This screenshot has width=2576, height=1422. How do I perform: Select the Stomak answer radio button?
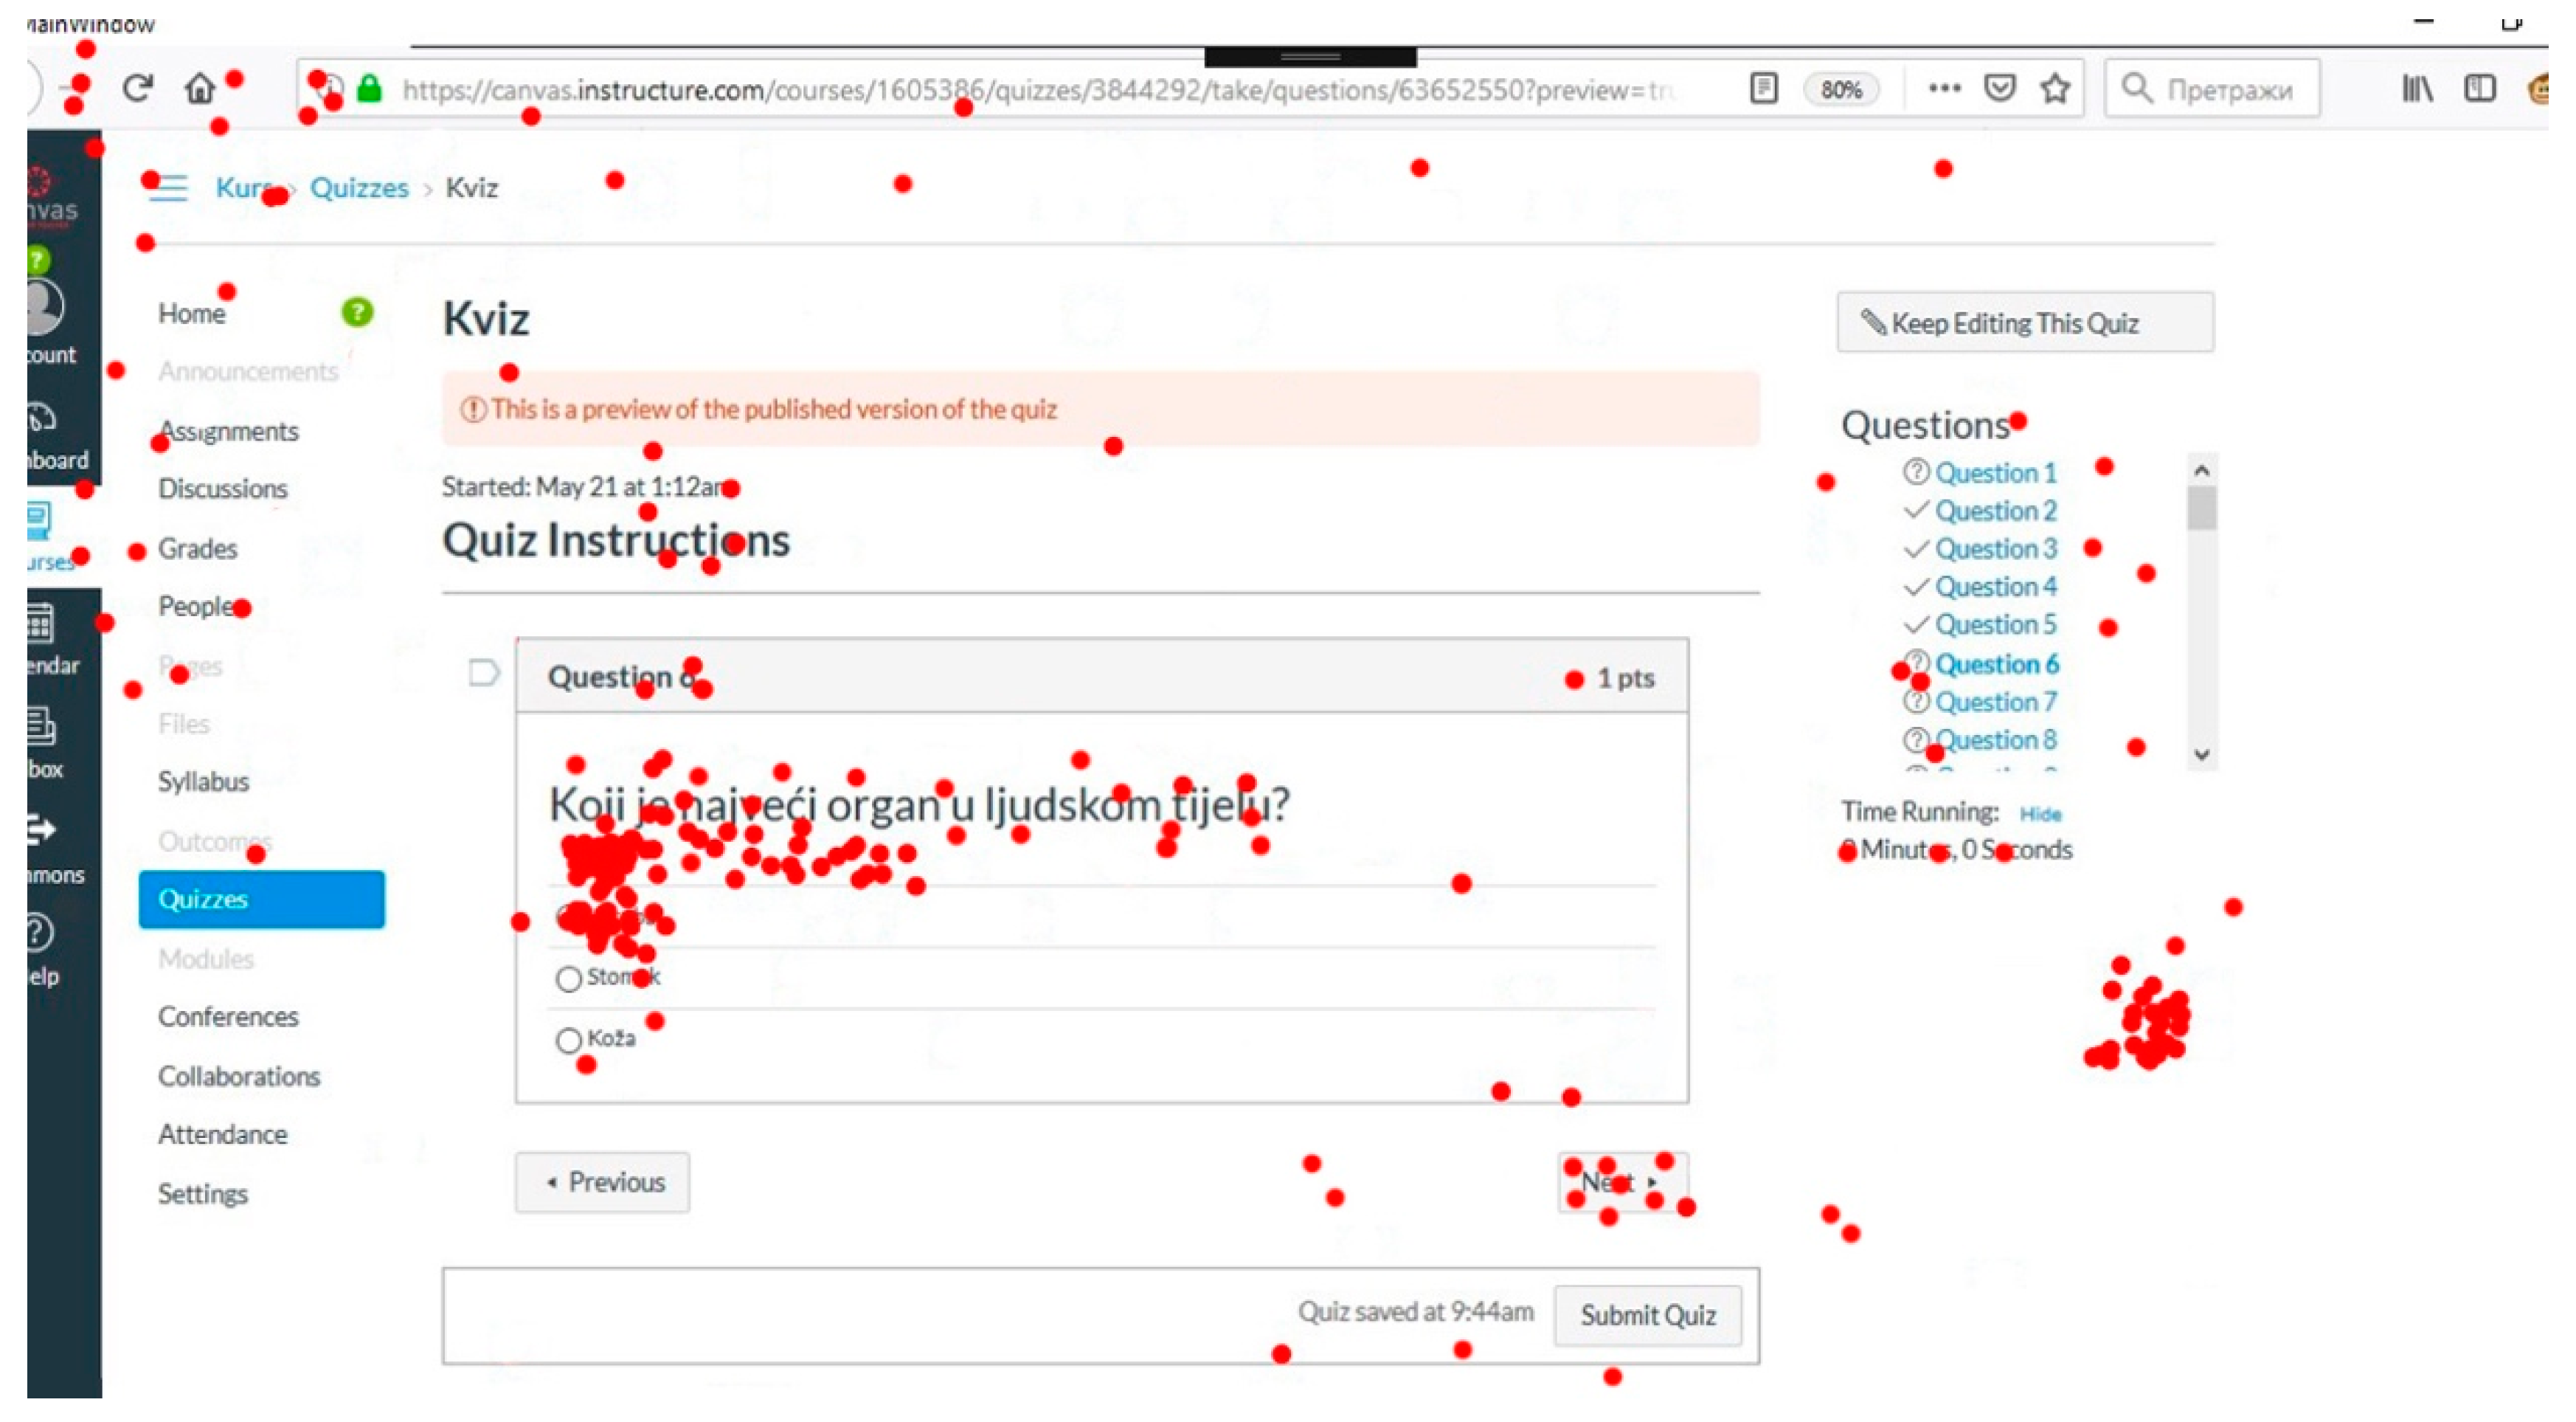tap(569, 979)
